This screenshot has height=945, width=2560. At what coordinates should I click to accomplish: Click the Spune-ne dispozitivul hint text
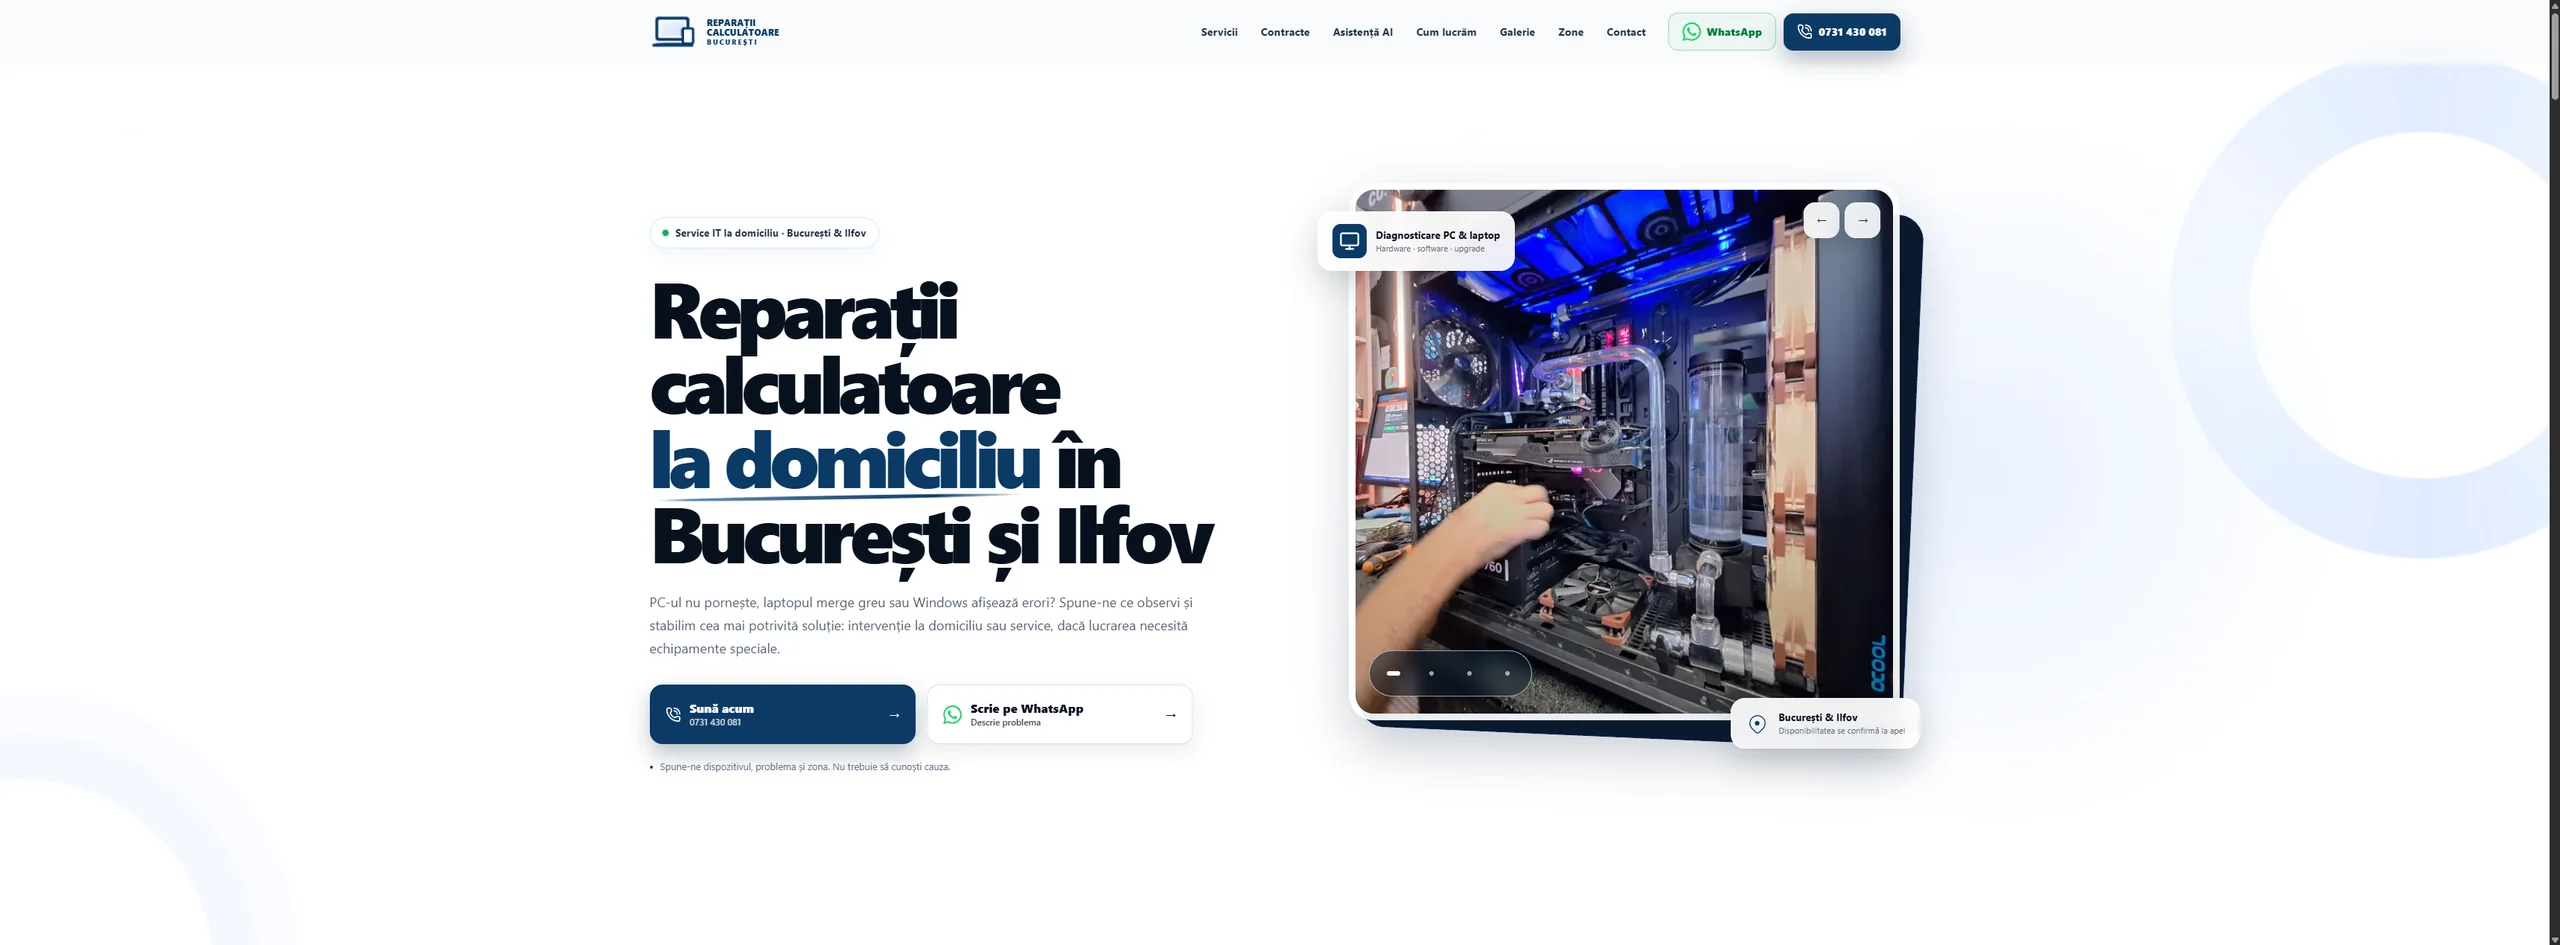click(x=805, y=767)
